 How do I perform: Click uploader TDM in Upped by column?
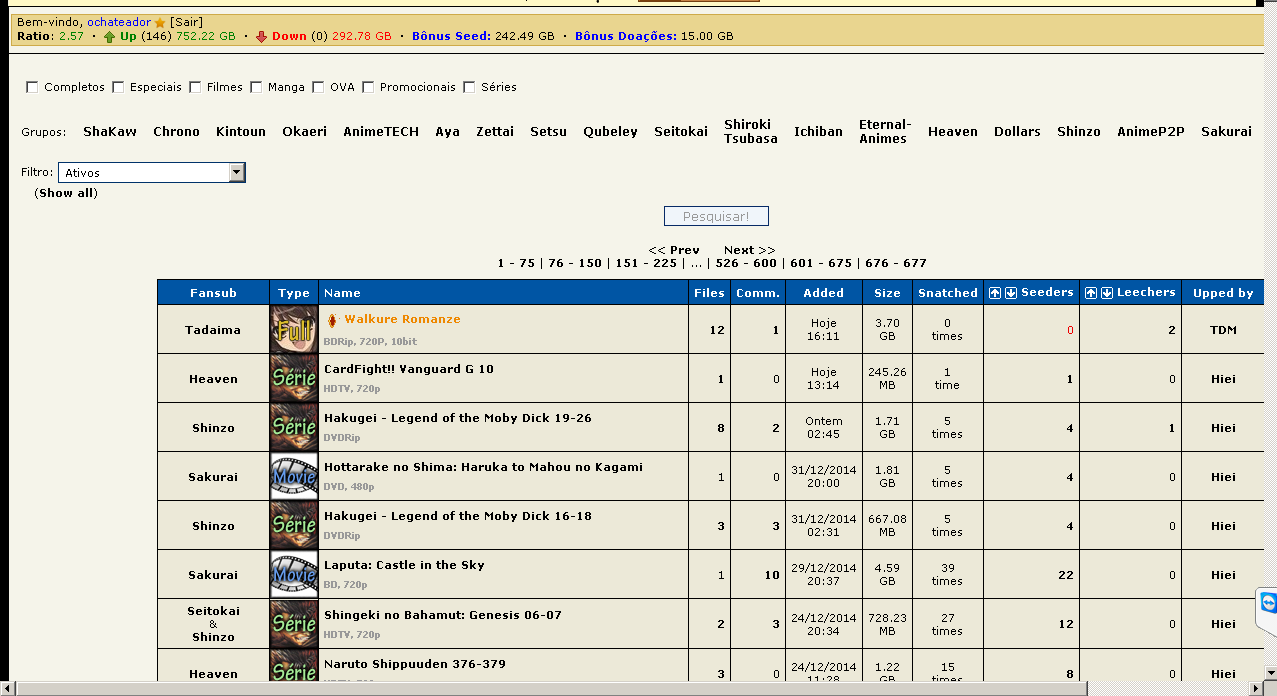pos(1223,330)
